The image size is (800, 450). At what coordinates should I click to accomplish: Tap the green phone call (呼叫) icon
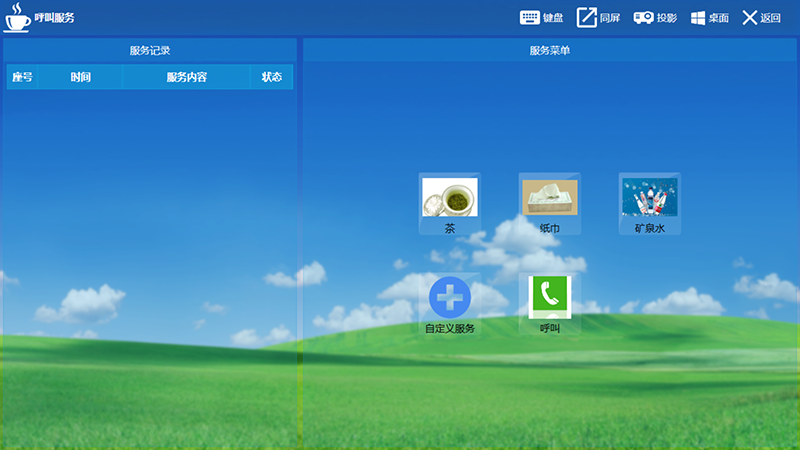(x=549, y=304)
